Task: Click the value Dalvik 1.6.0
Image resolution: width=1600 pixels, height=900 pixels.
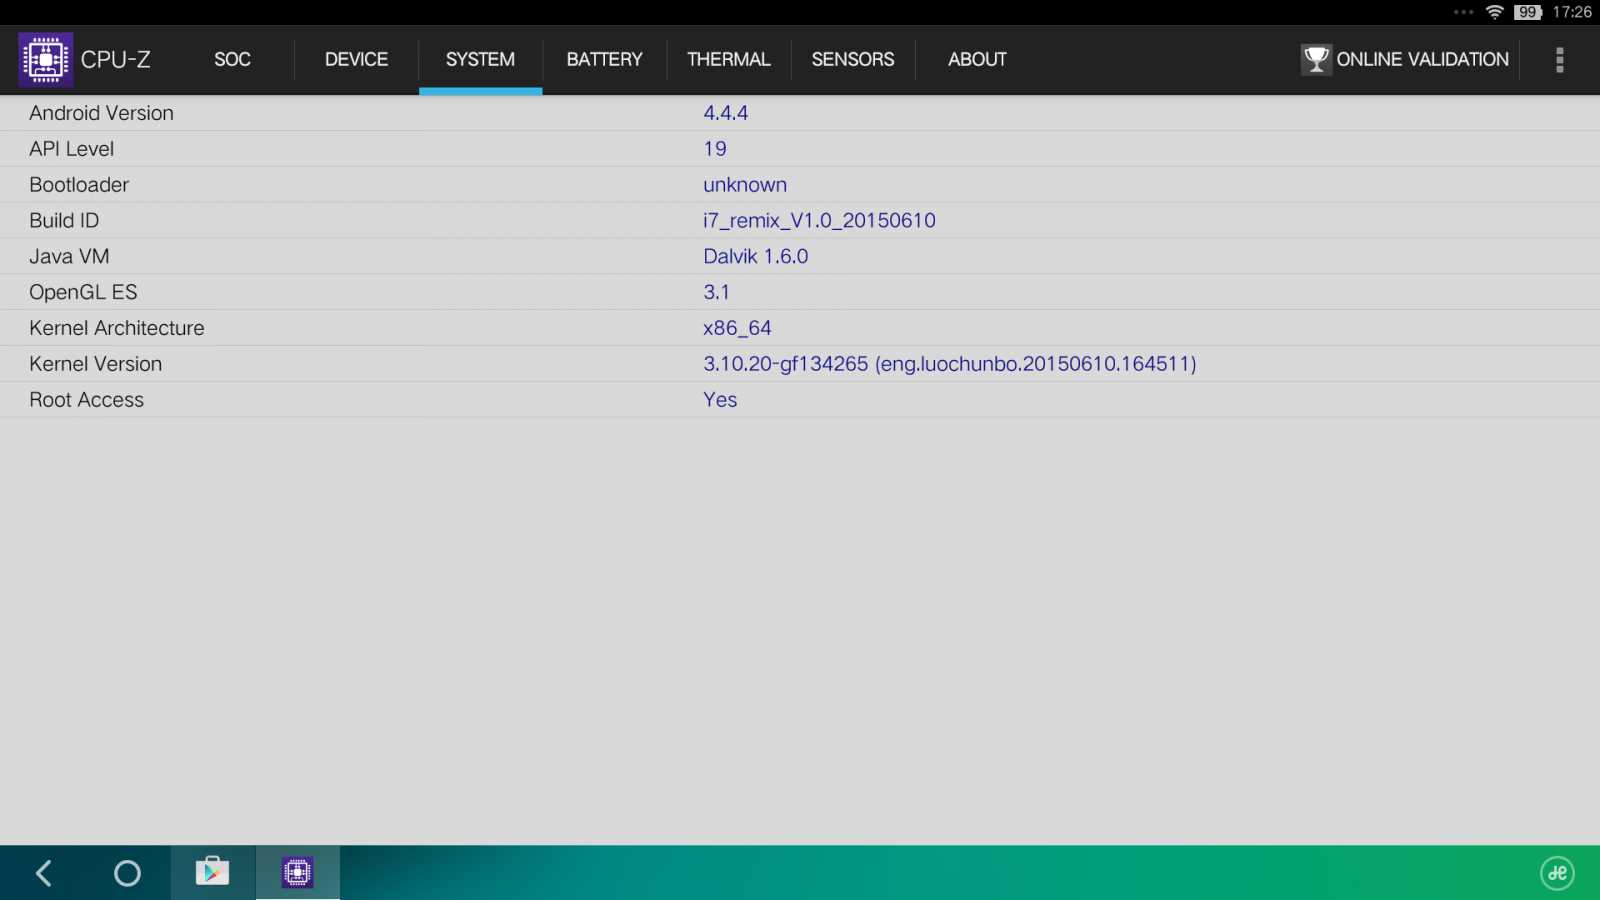Action: (755, 256)
